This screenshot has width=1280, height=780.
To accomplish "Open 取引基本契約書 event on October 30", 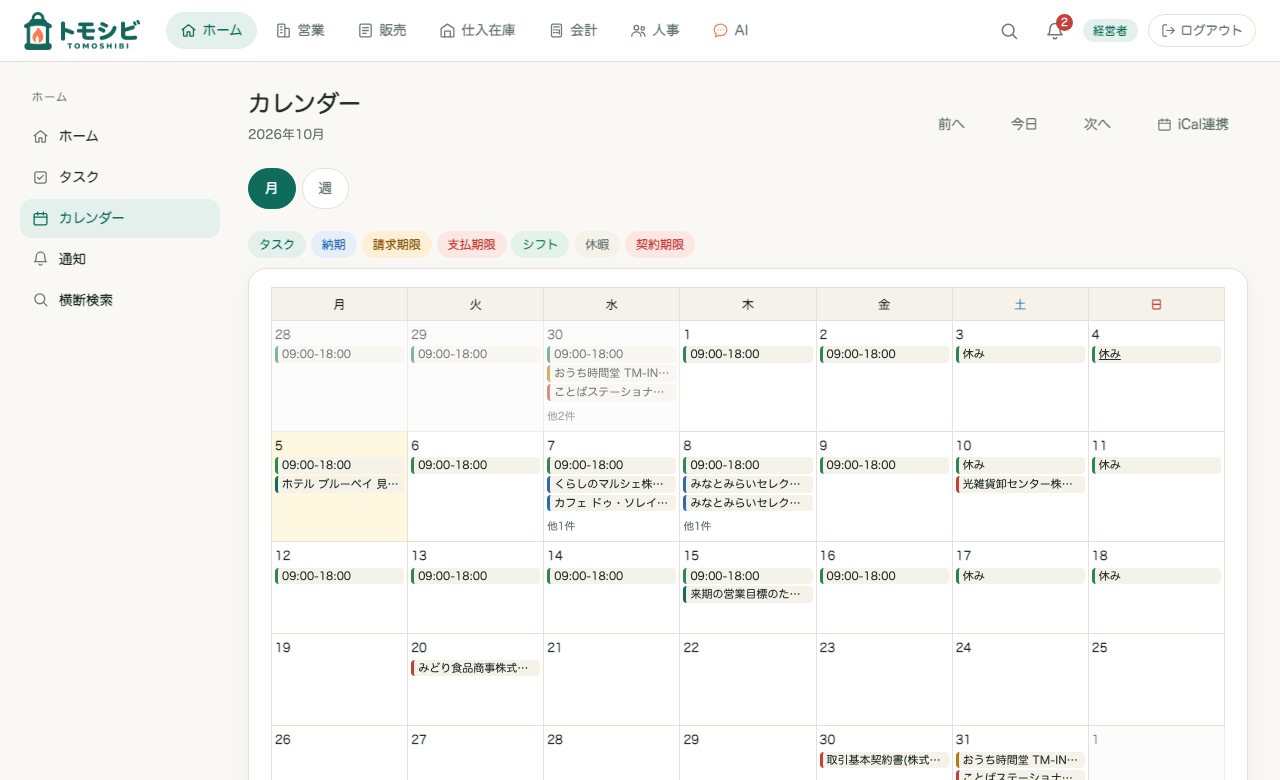I will click(x=884, y=760).
